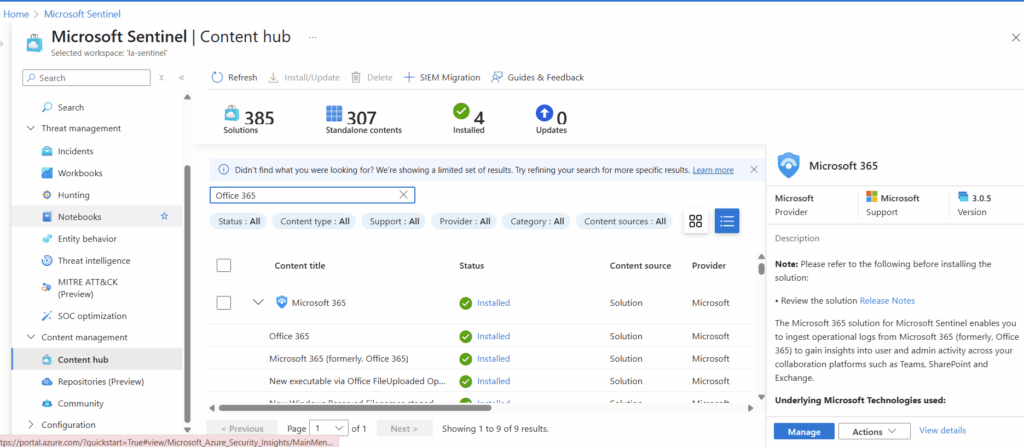Viewport: 1024px width, 447px height.
Task: Click the Delete trash icon
Action: coord(356,77)
